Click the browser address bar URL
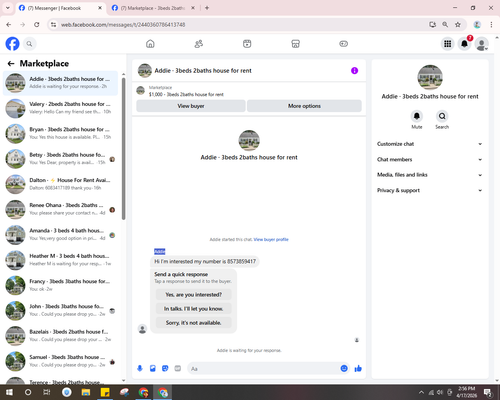Viewport: 500px width, 400px height. [x=123, y=25]
